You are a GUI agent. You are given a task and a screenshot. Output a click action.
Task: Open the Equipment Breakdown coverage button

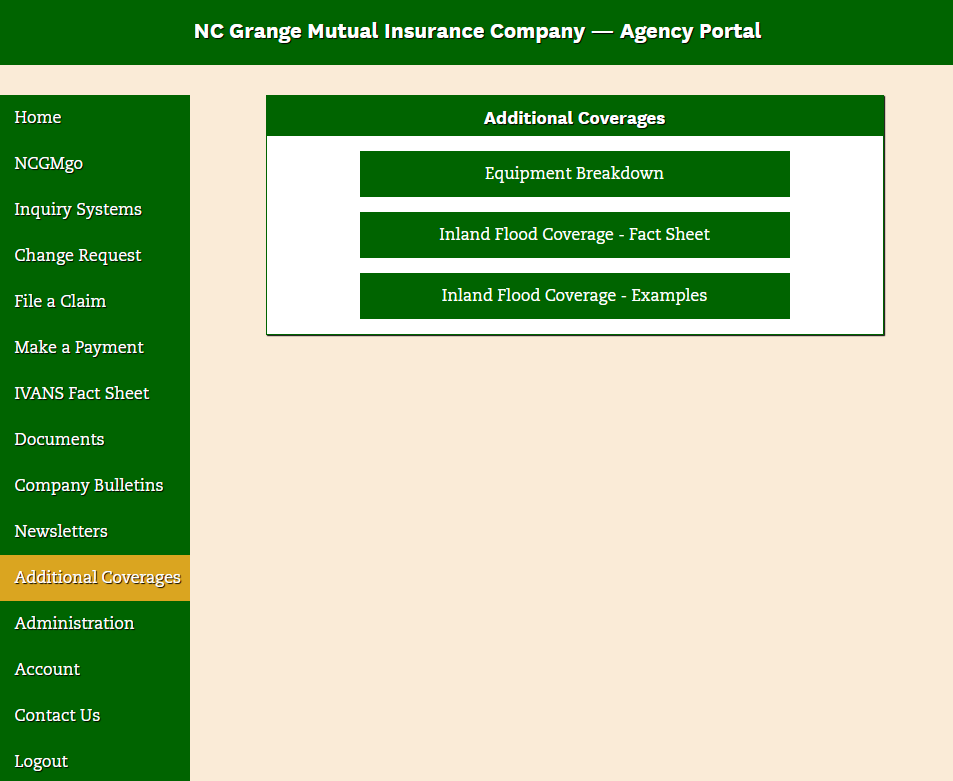coord(574,174)
